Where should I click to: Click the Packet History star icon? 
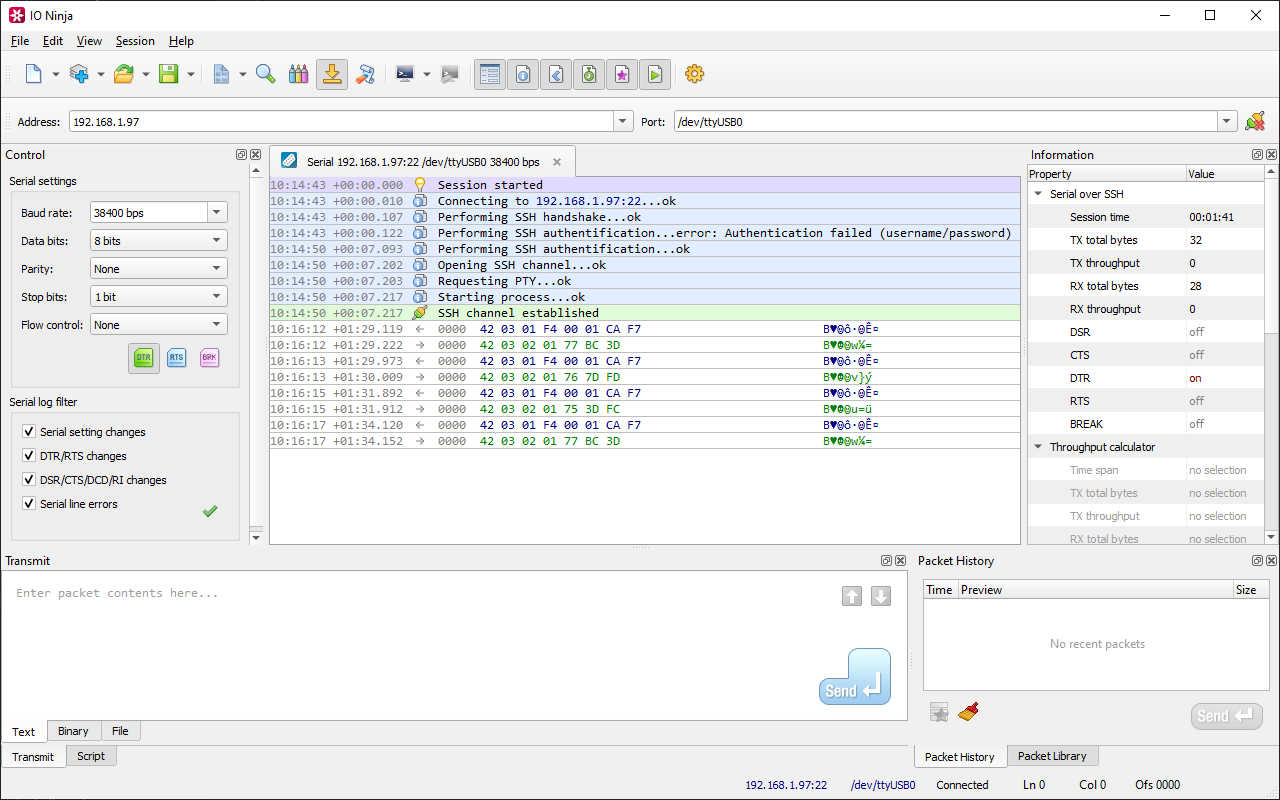tap(939, 712)
